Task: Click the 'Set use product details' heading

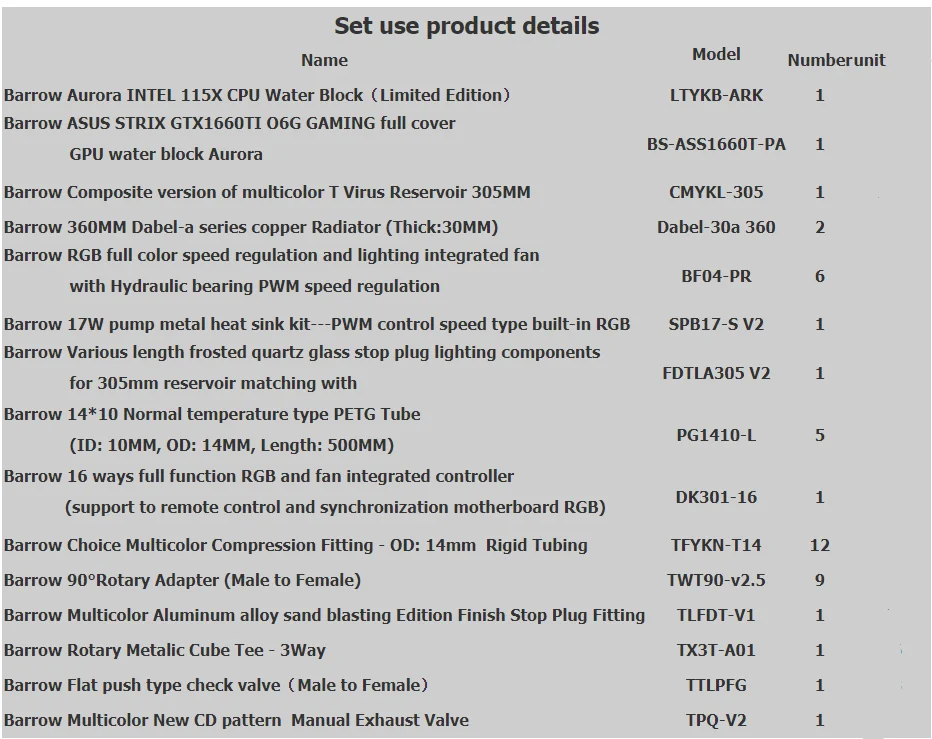Action: pos(467,26)
